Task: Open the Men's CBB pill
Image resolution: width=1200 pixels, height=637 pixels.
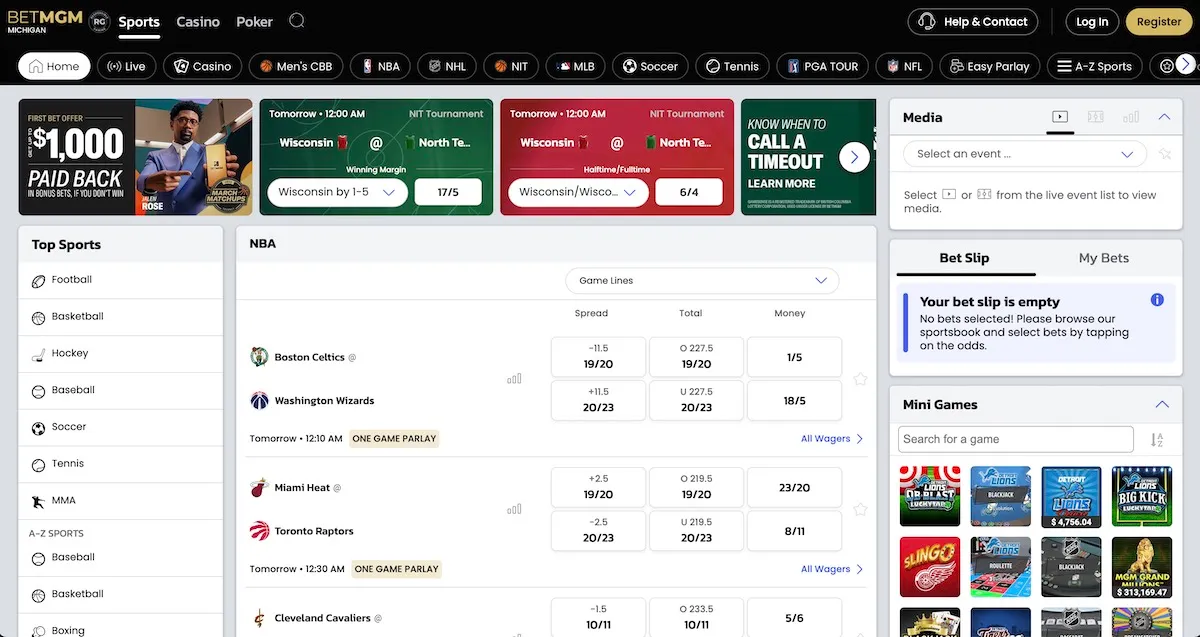Action: tap(296, 66)
